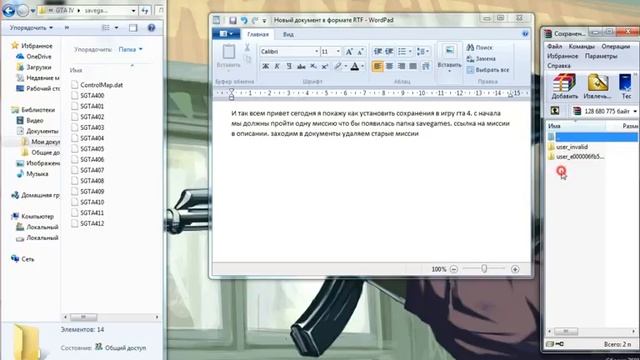Click the text highlight color marker icon
Image resolution: width=640 pixels, height=360 pixels.
[338, 66]
